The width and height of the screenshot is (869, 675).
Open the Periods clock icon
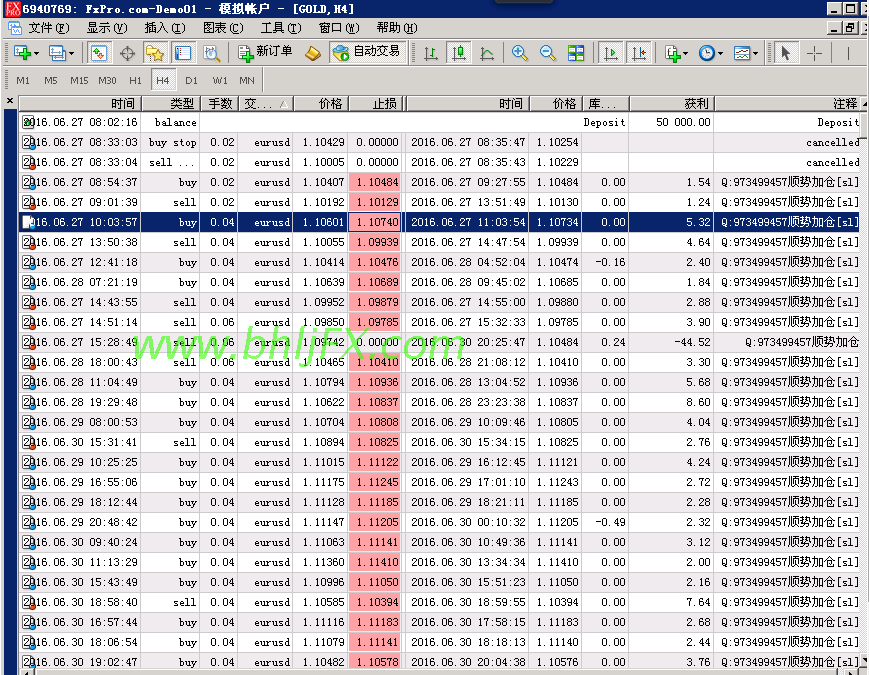point(707,53)
